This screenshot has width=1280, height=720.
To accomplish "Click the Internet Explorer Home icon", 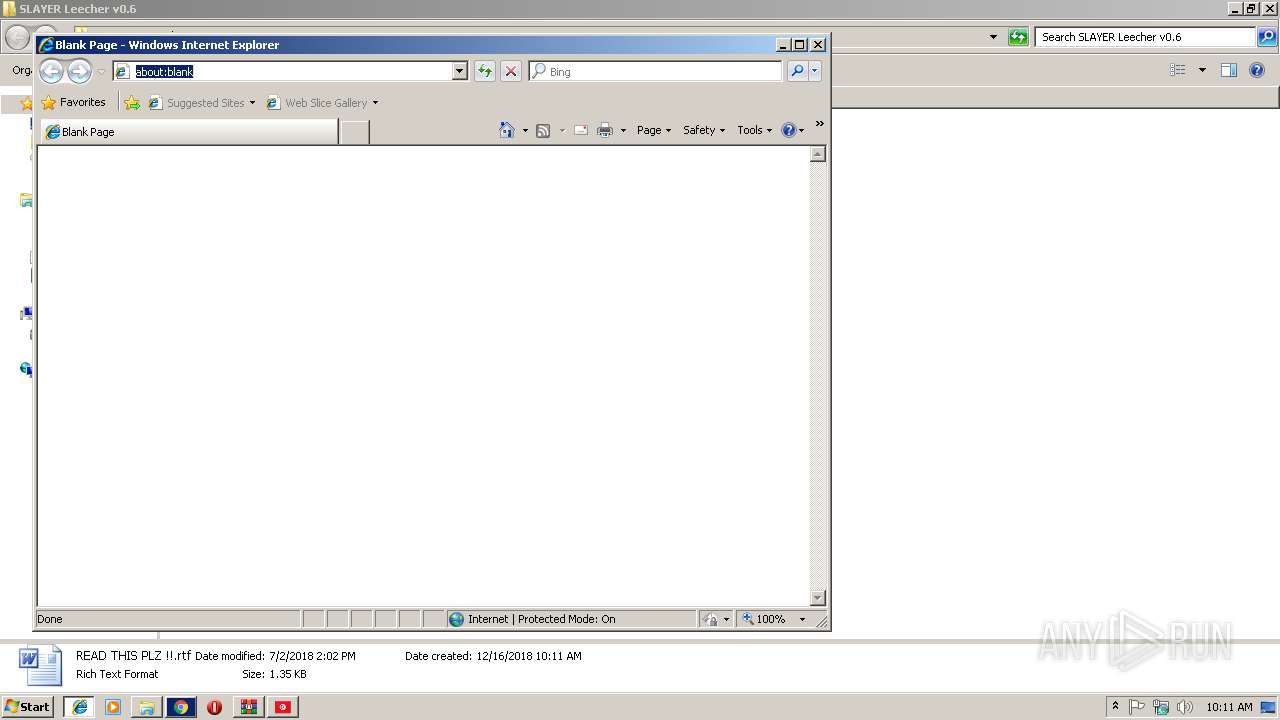I will tap(506, 130).
